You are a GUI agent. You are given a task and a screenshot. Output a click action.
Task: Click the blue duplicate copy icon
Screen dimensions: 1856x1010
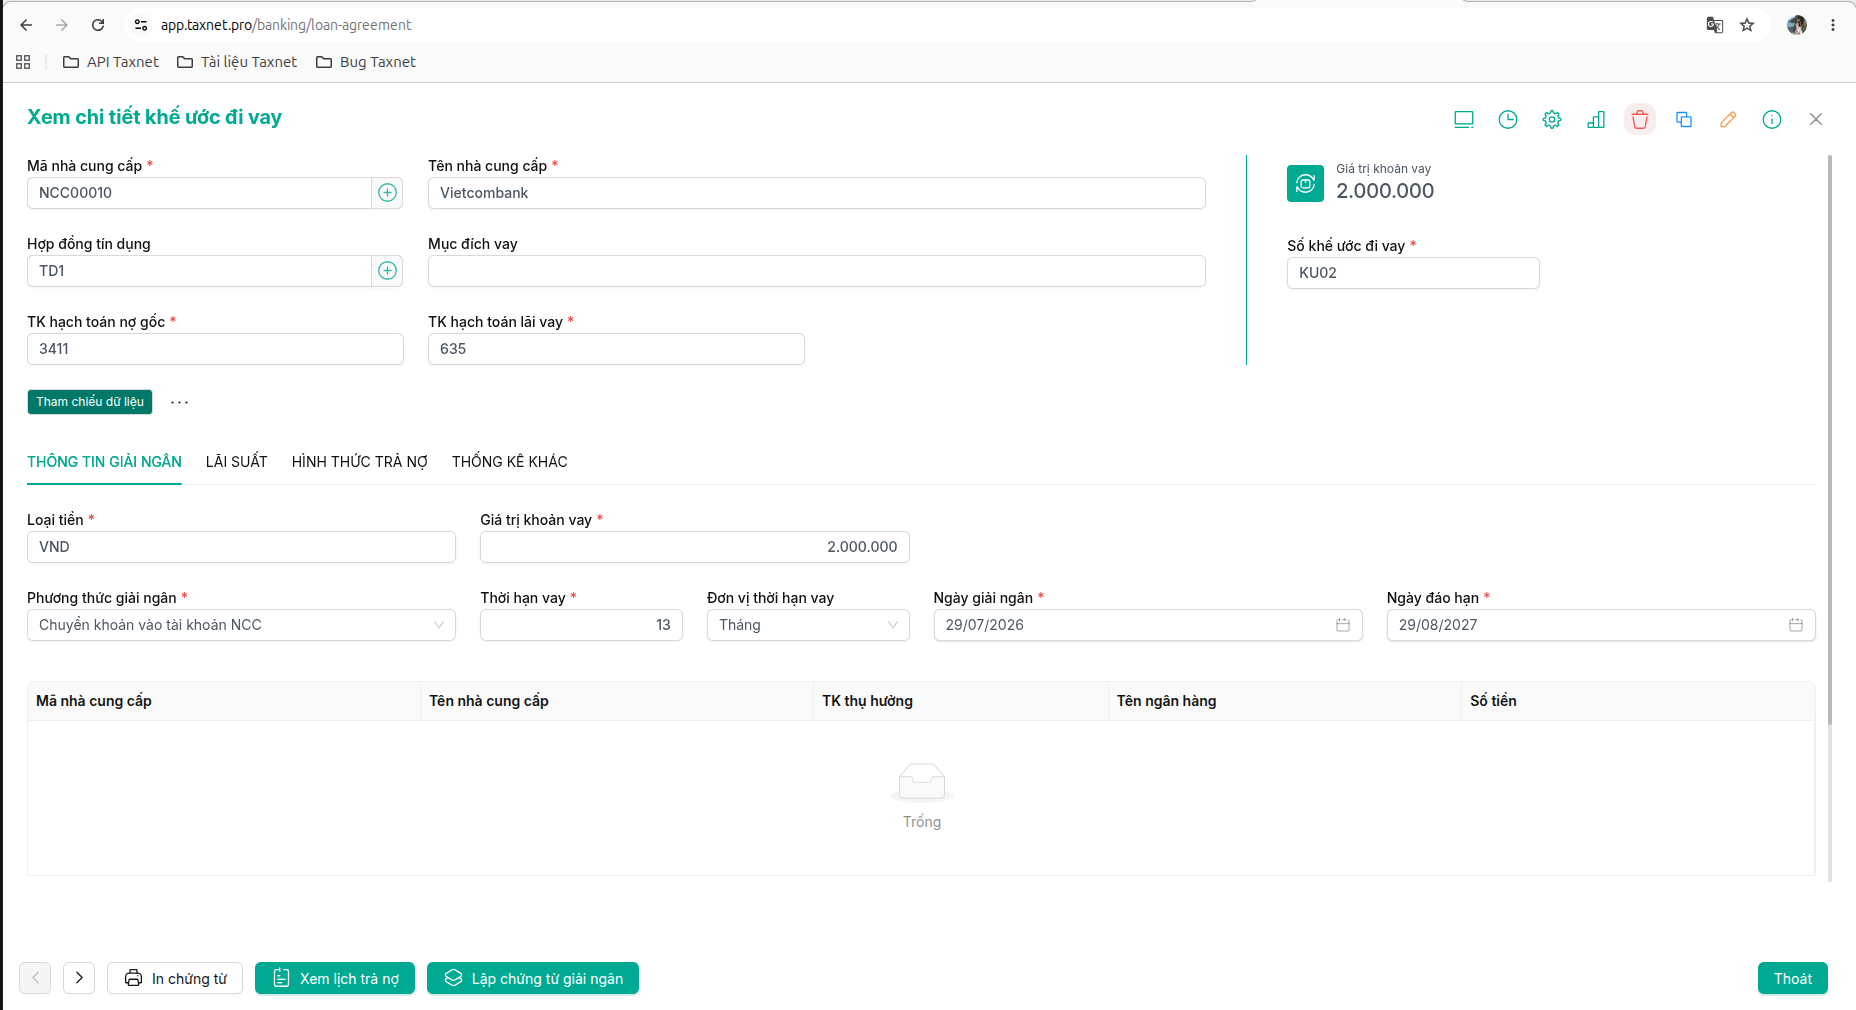(1684, 120)
